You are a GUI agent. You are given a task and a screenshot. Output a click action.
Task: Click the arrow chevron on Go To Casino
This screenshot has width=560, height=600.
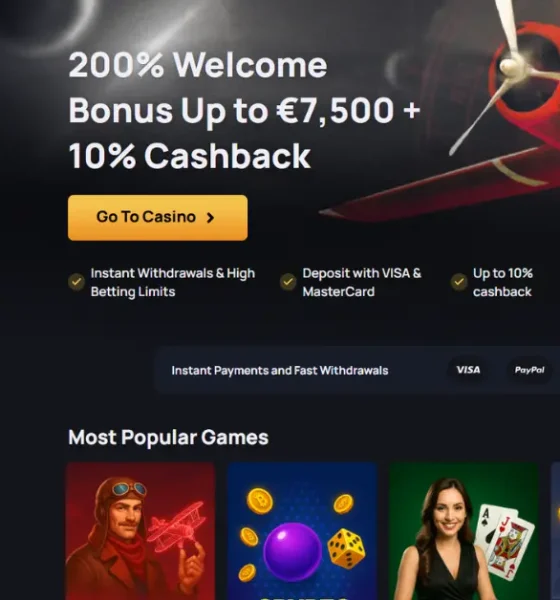tap(210, 218)
